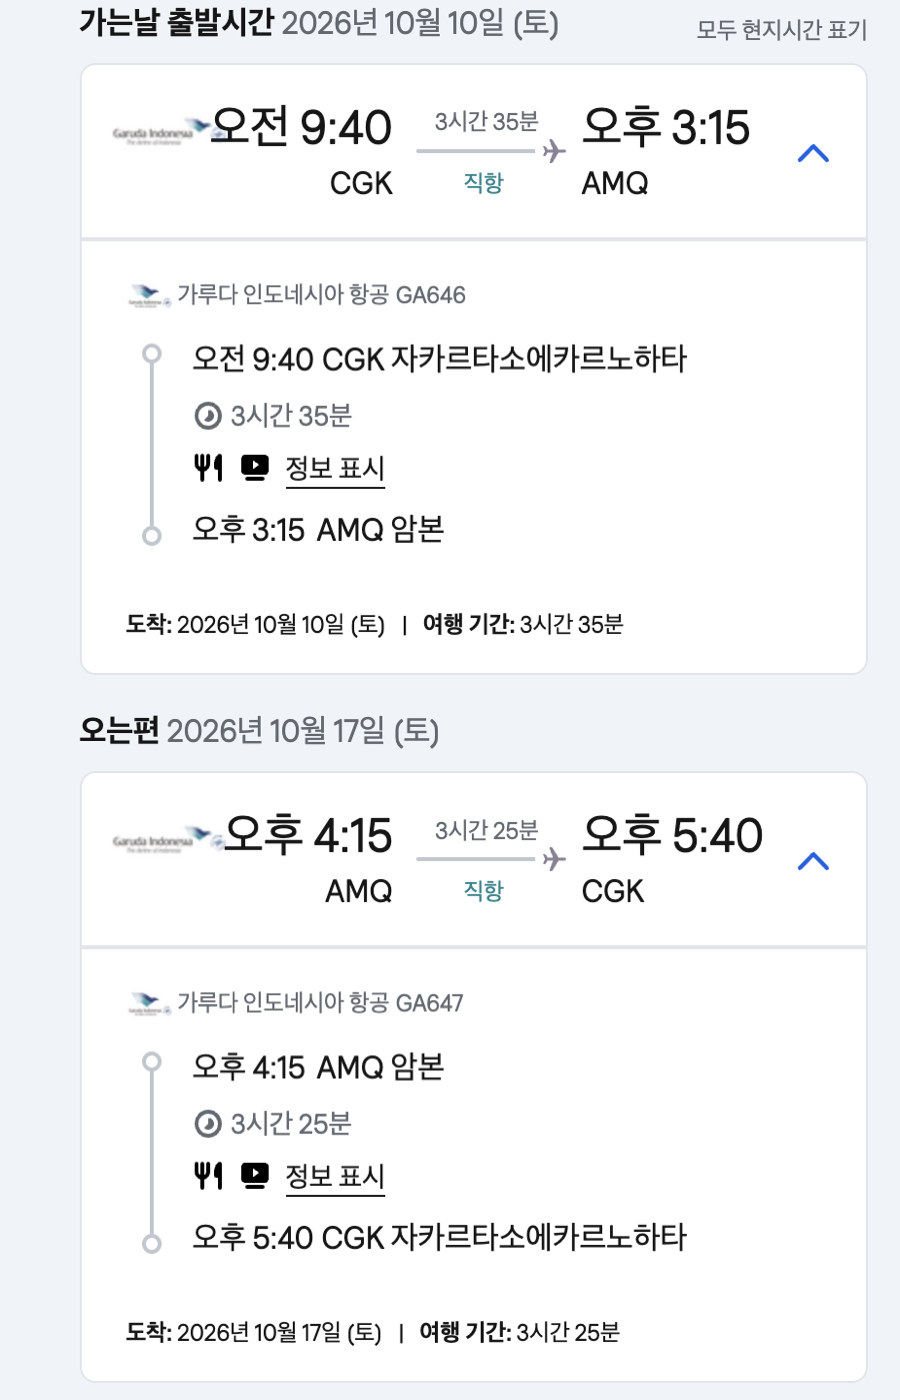The width and height of the screenshot is (900, 1400).
Task: Click the airplane icon in the outbound summary
Action: click(x=554, y=151)
